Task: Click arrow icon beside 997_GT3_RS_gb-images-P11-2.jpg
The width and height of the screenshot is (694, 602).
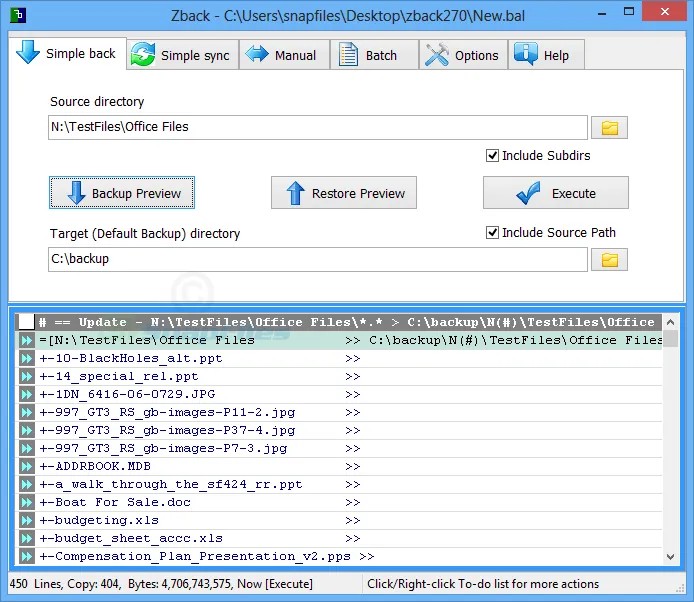Action: click(x=27, y=413)
